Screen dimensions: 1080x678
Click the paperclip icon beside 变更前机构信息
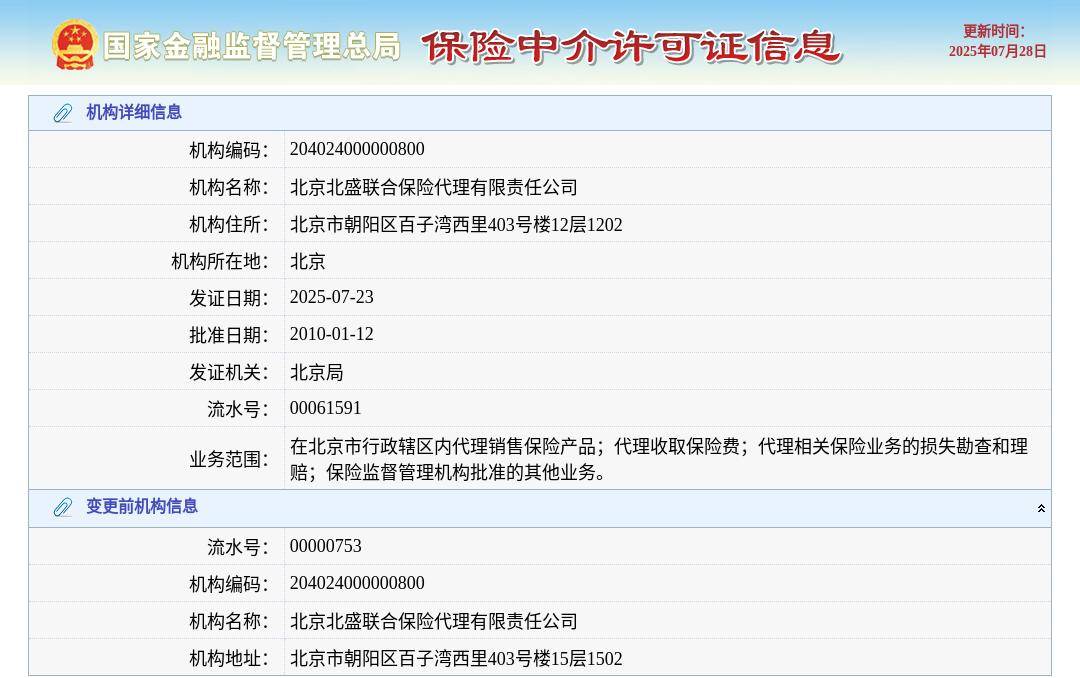[63, 507]
